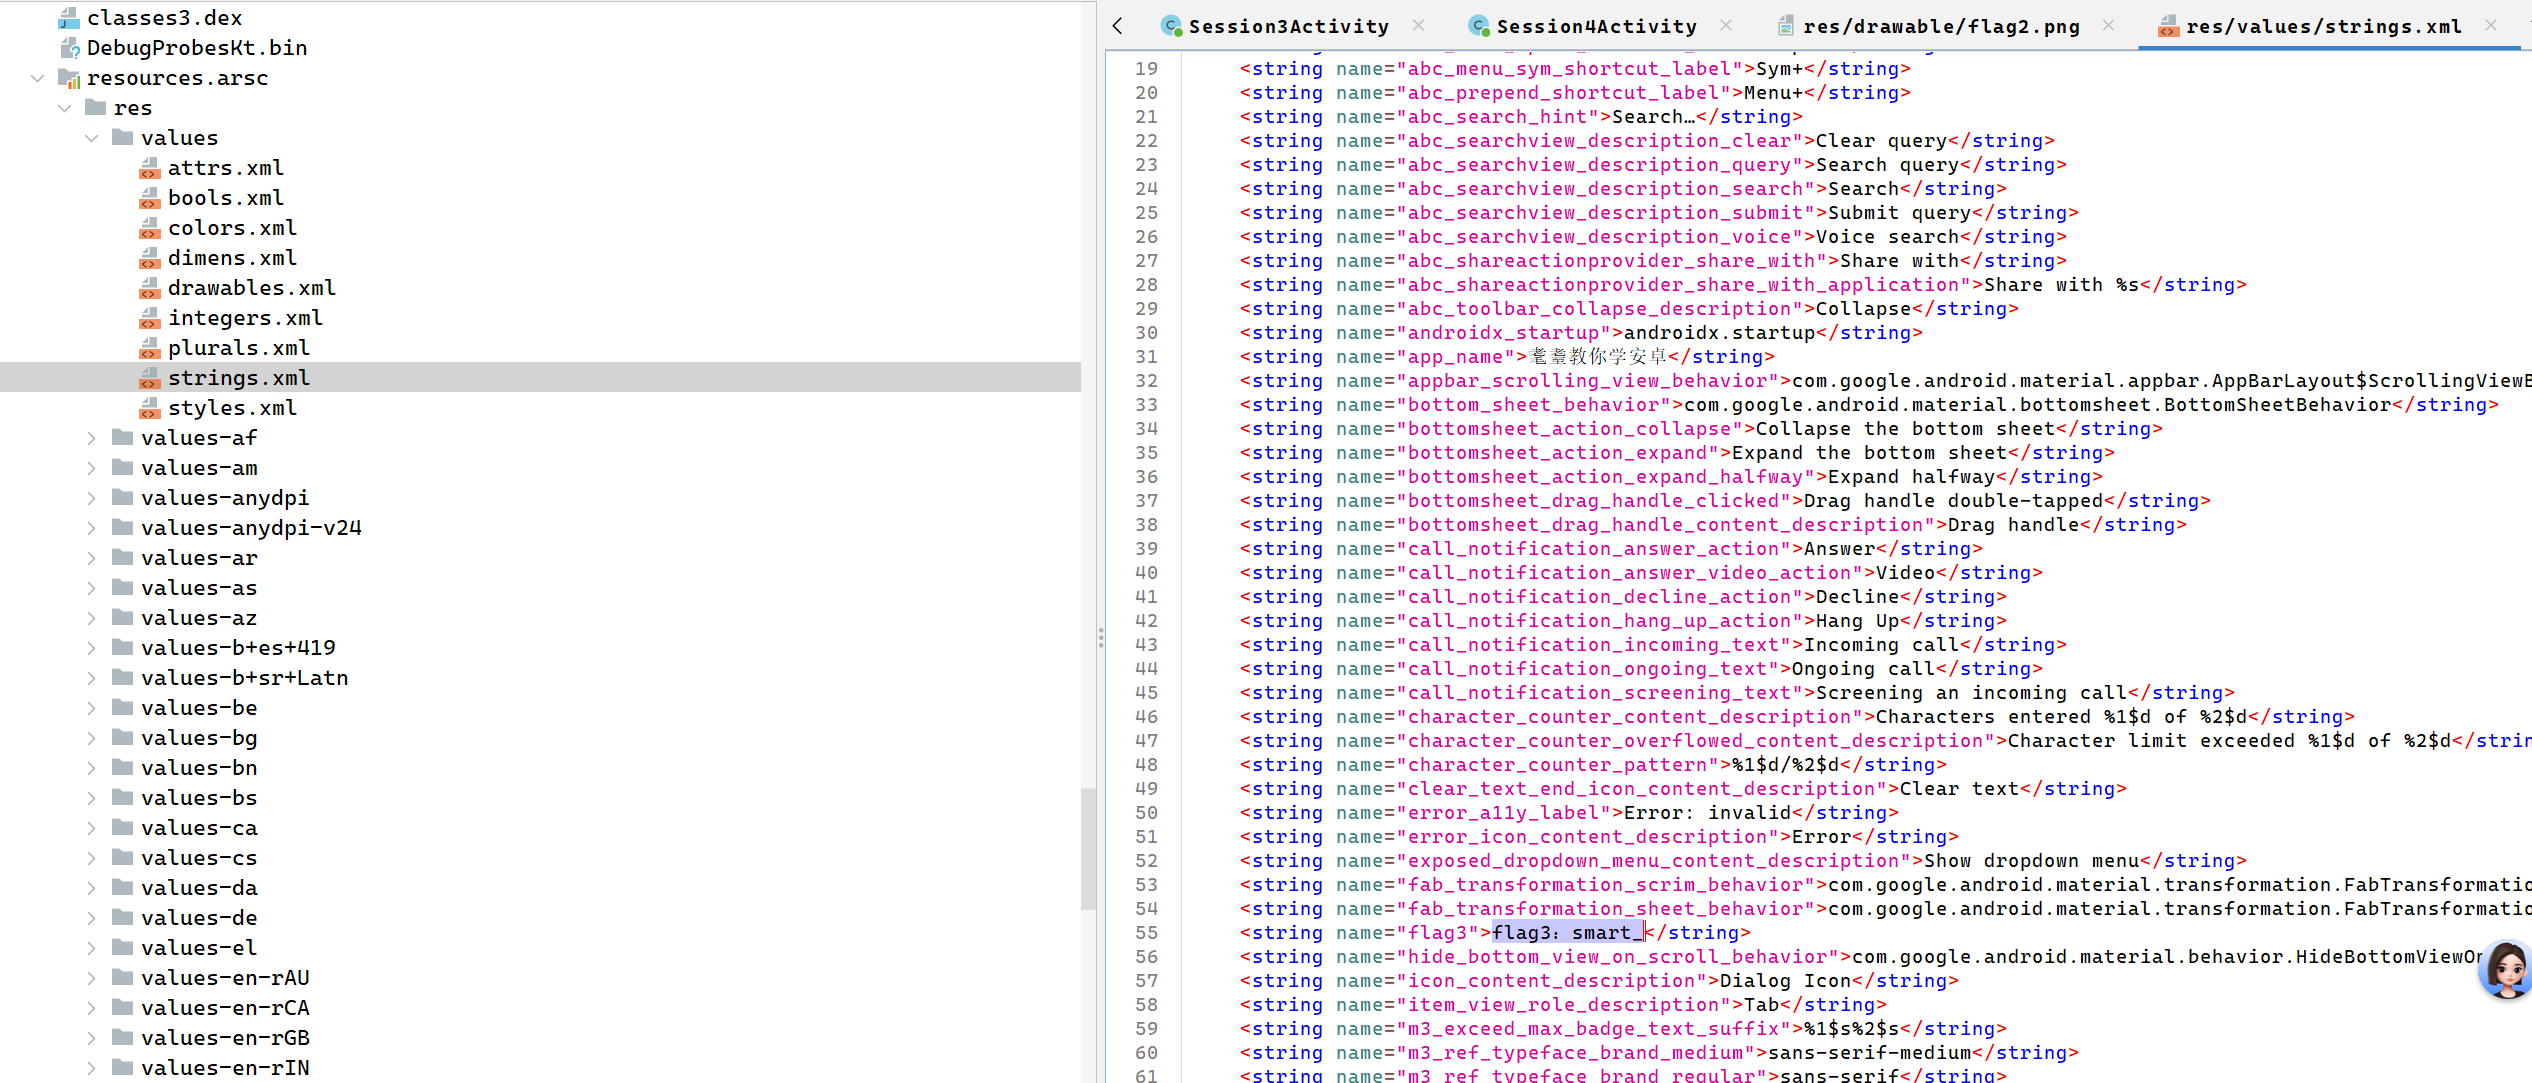The image size is (2532, 1083).
Task: Collapse the values folder
Action: (92, 138)
